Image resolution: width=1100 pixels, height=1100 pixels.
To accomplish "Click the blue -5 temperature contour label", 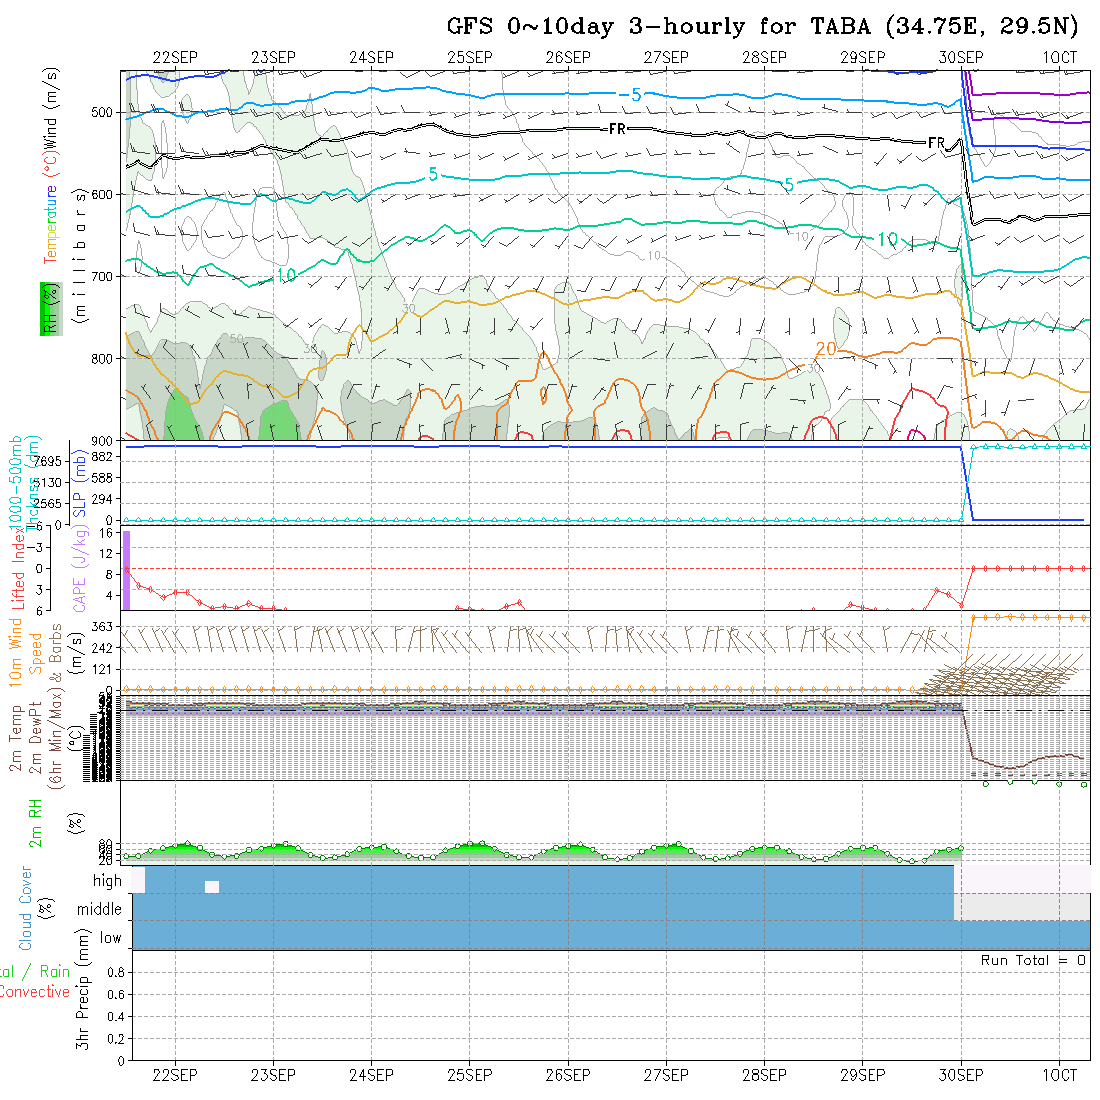I will tap(629, 95).
